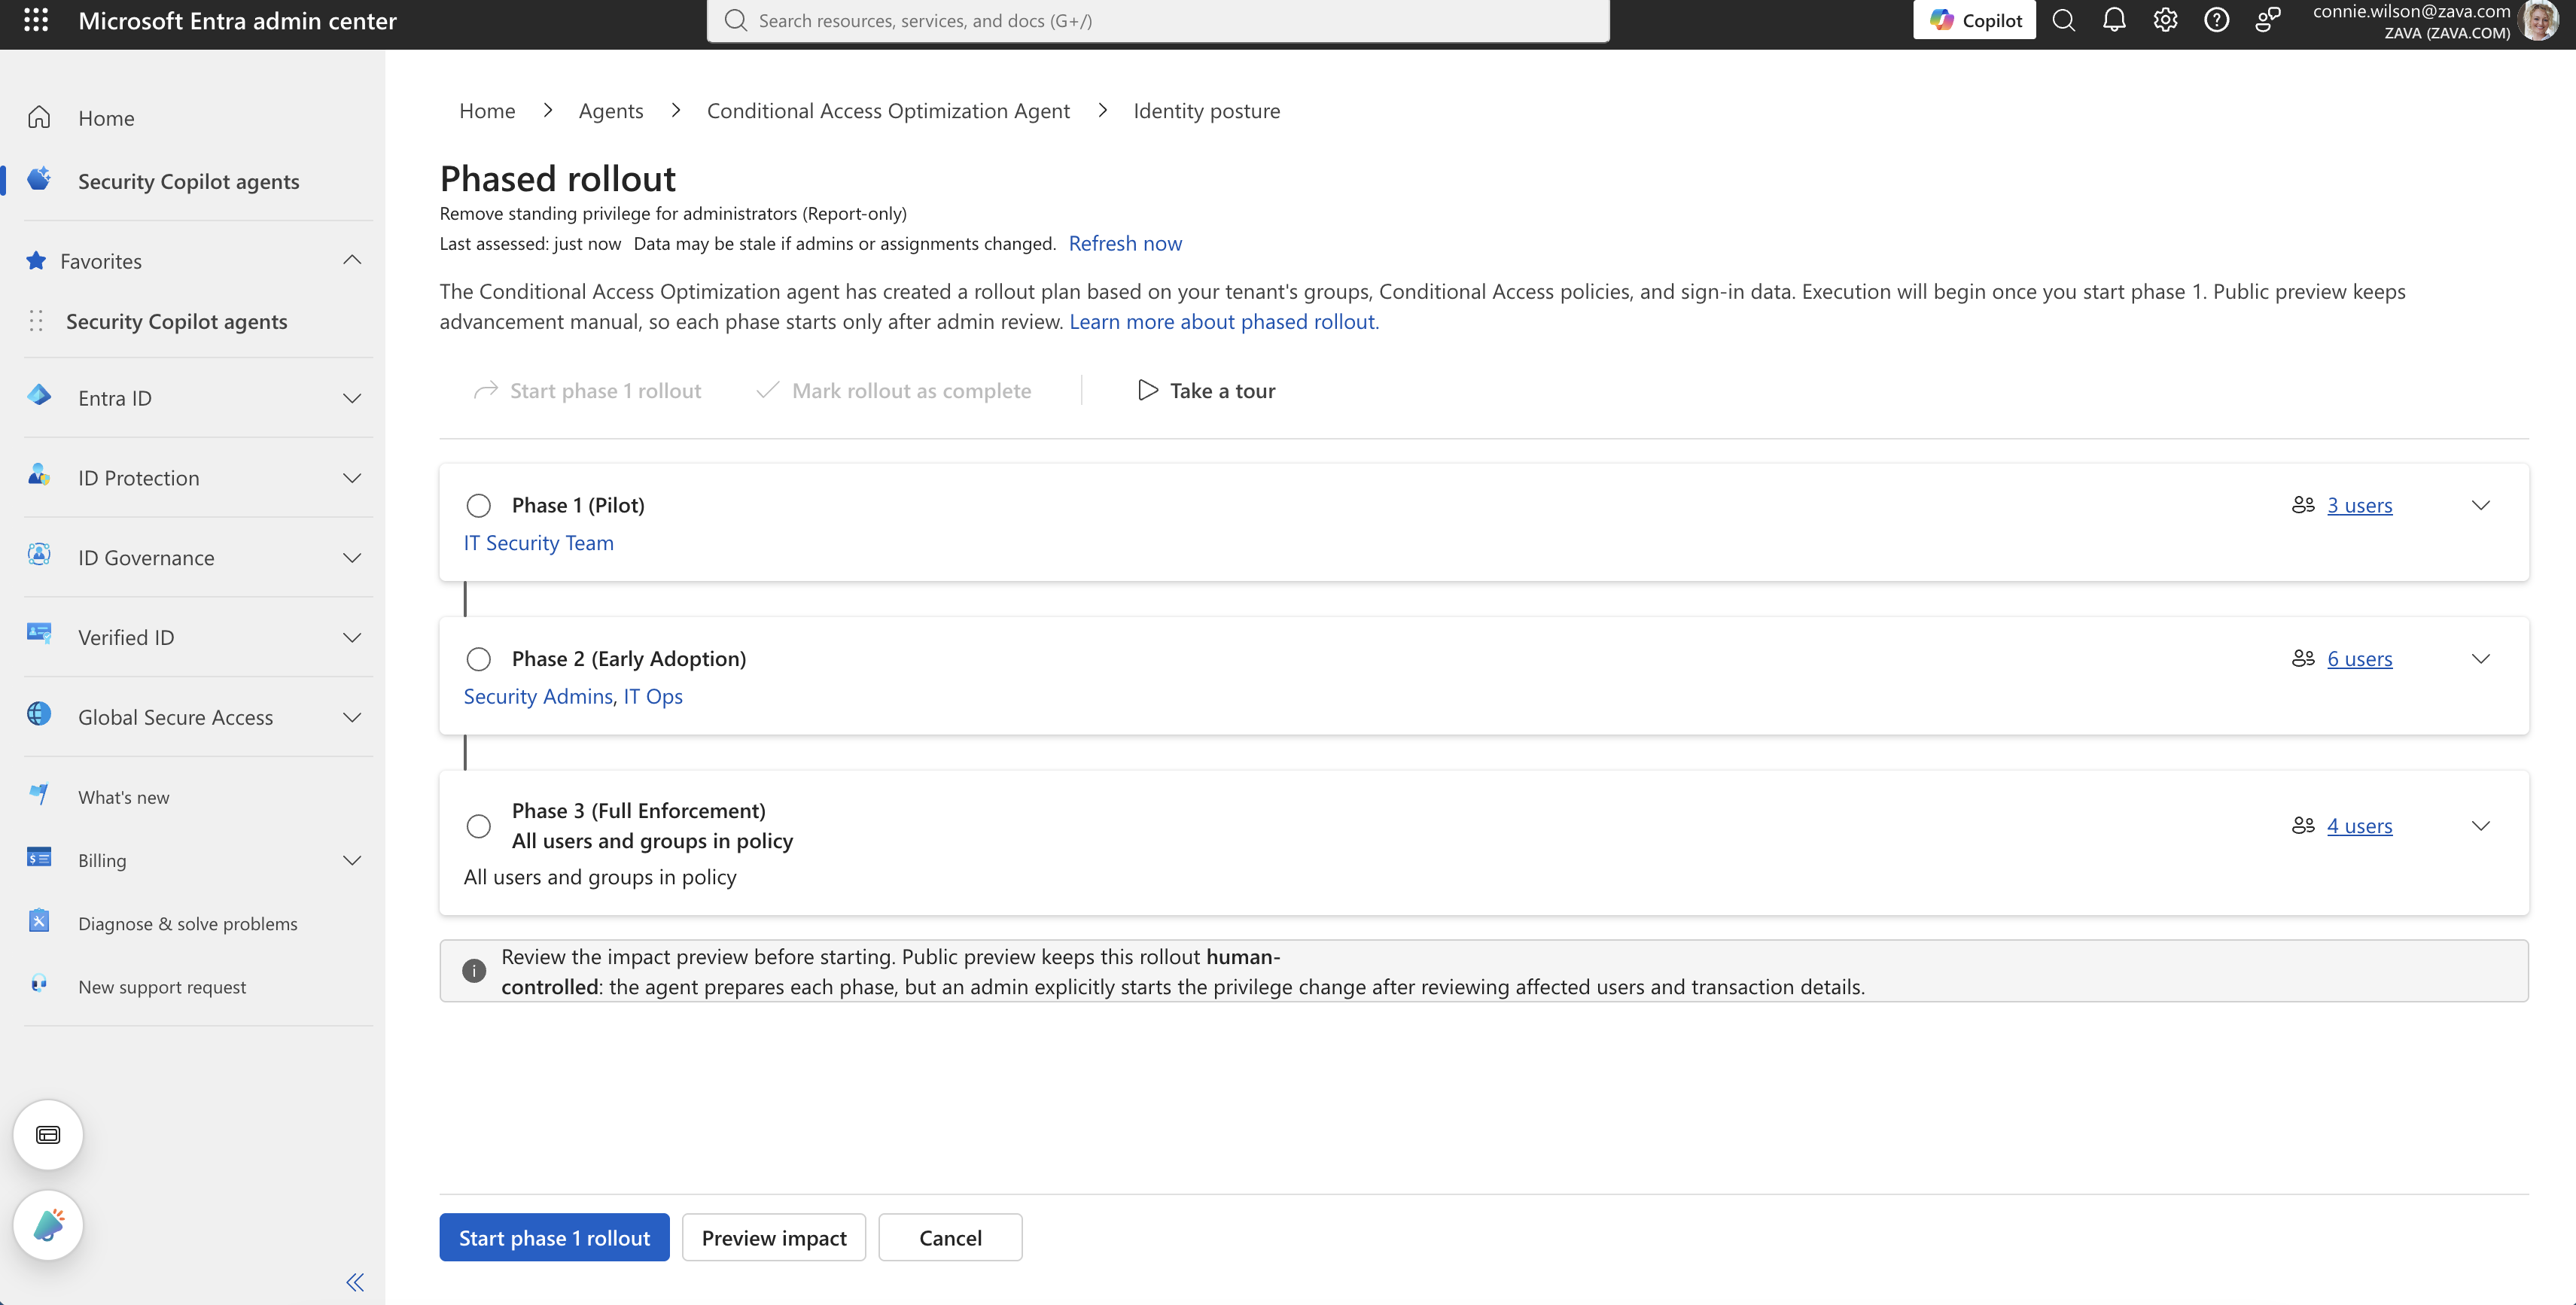Select the Phase 2 (Early Adoption) radio button
The height and width of the screenshot is (1305, 2576).
[479, 660]
